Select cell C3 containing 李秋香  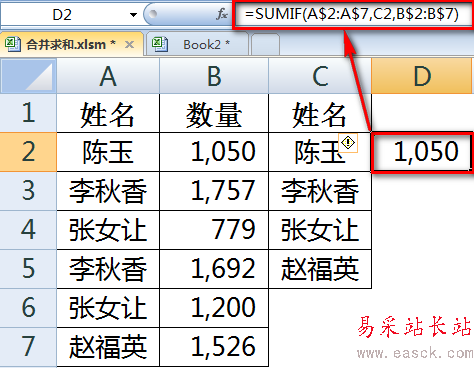point(320,191)
